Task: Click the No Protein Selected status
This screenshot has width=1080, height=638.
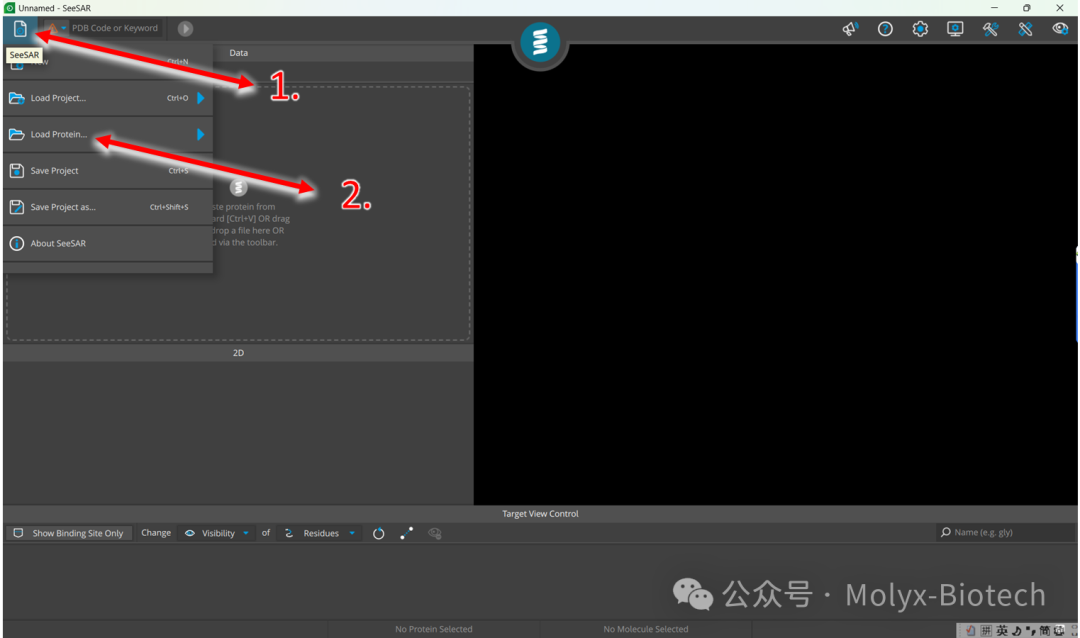Action: point(434,629)
